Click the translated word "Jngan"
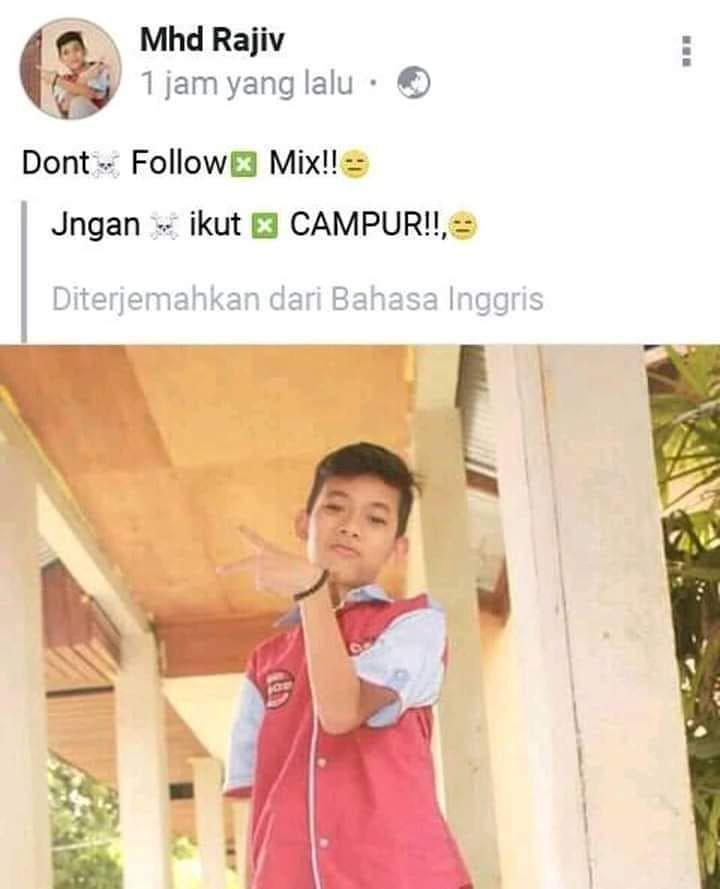720x889 pixels. [95, 226]
